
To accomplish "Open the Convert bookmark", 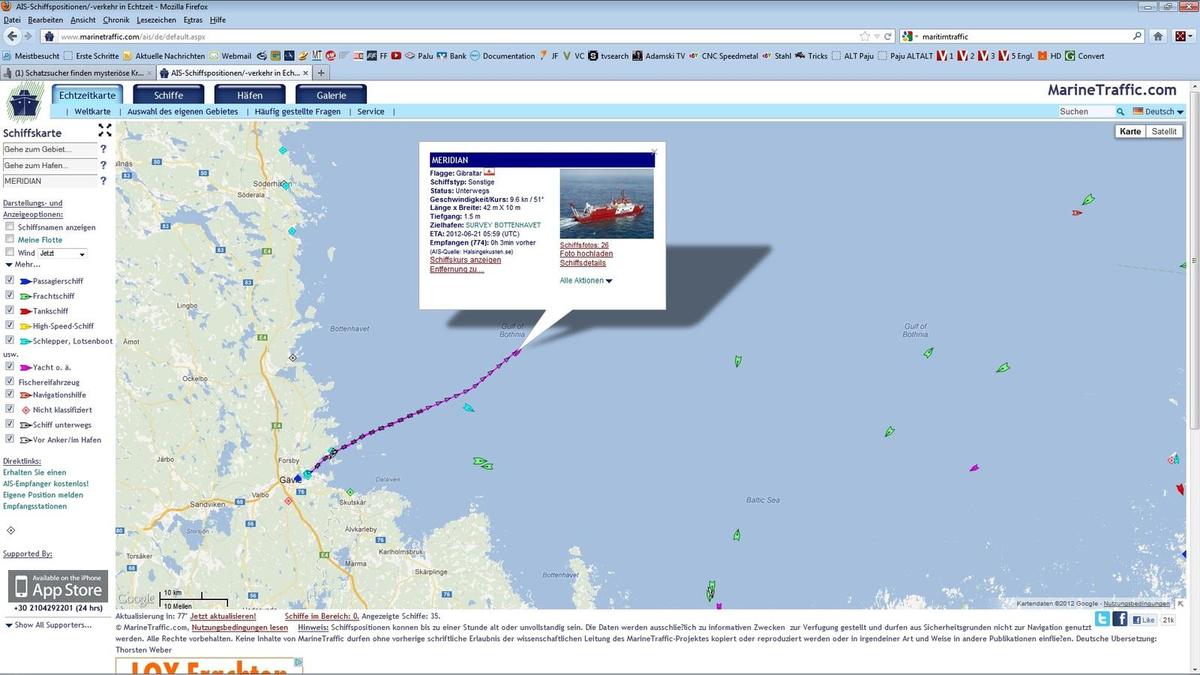I will tap(1084, 56).
